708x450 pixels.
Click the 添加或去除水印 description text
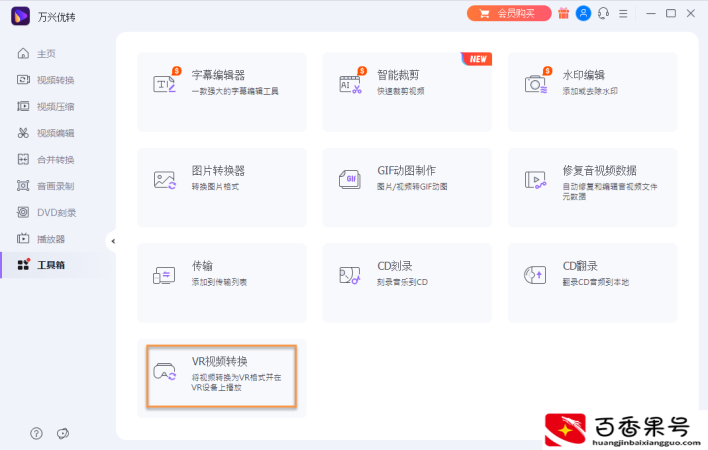(x=590, y=91)
